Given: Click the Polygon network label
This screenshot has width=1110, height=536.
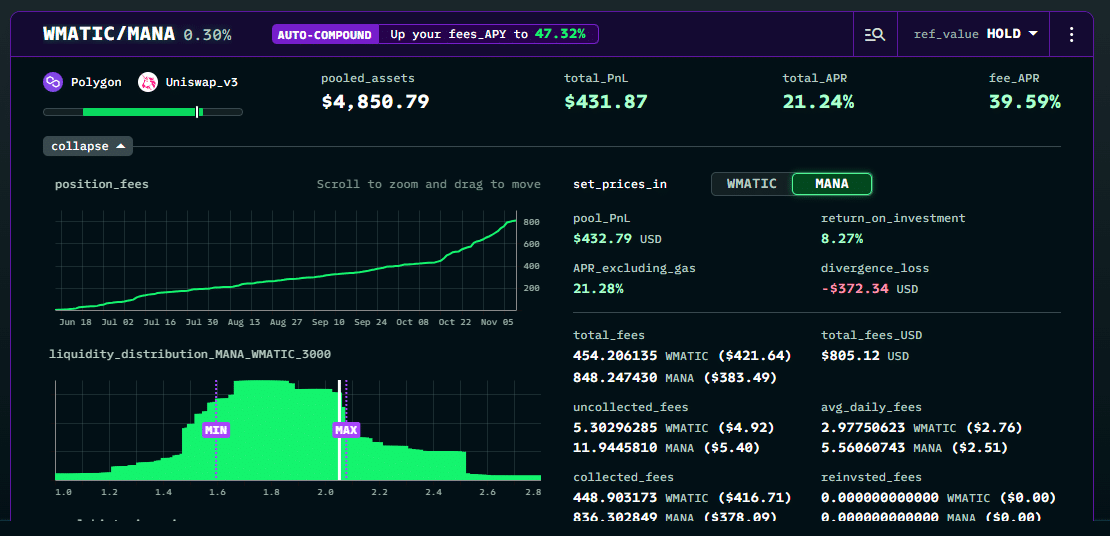Looking at the screenshot, I should 96,82.
